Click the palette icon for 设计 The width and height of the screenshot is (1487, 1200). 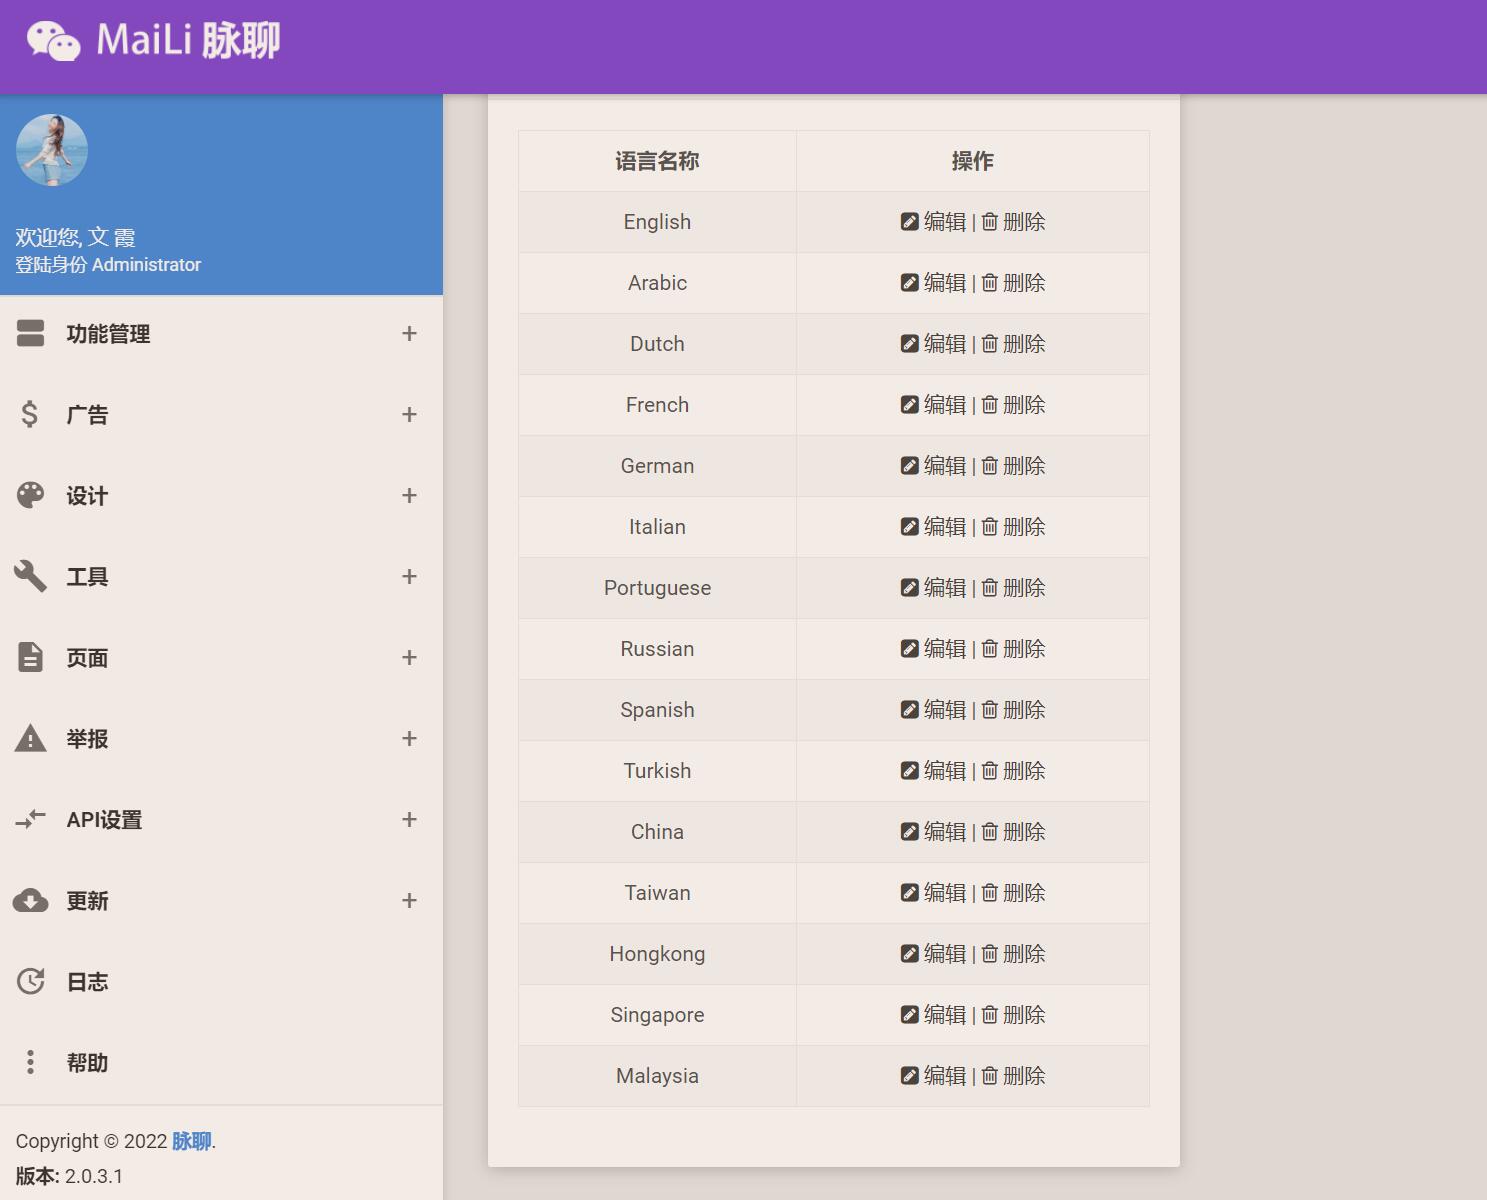click(30, 495)
